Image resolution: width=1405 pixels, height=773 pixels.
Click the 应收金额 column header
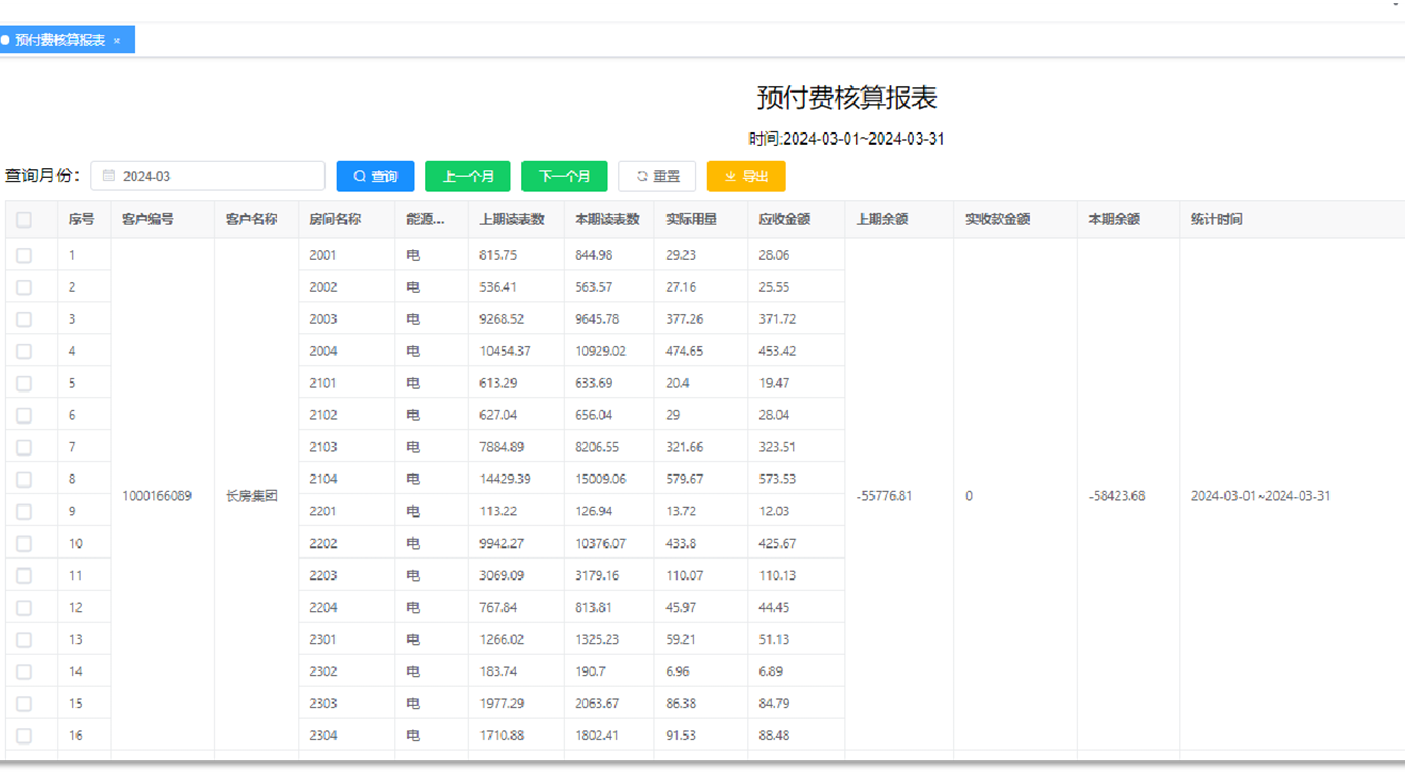784,220
